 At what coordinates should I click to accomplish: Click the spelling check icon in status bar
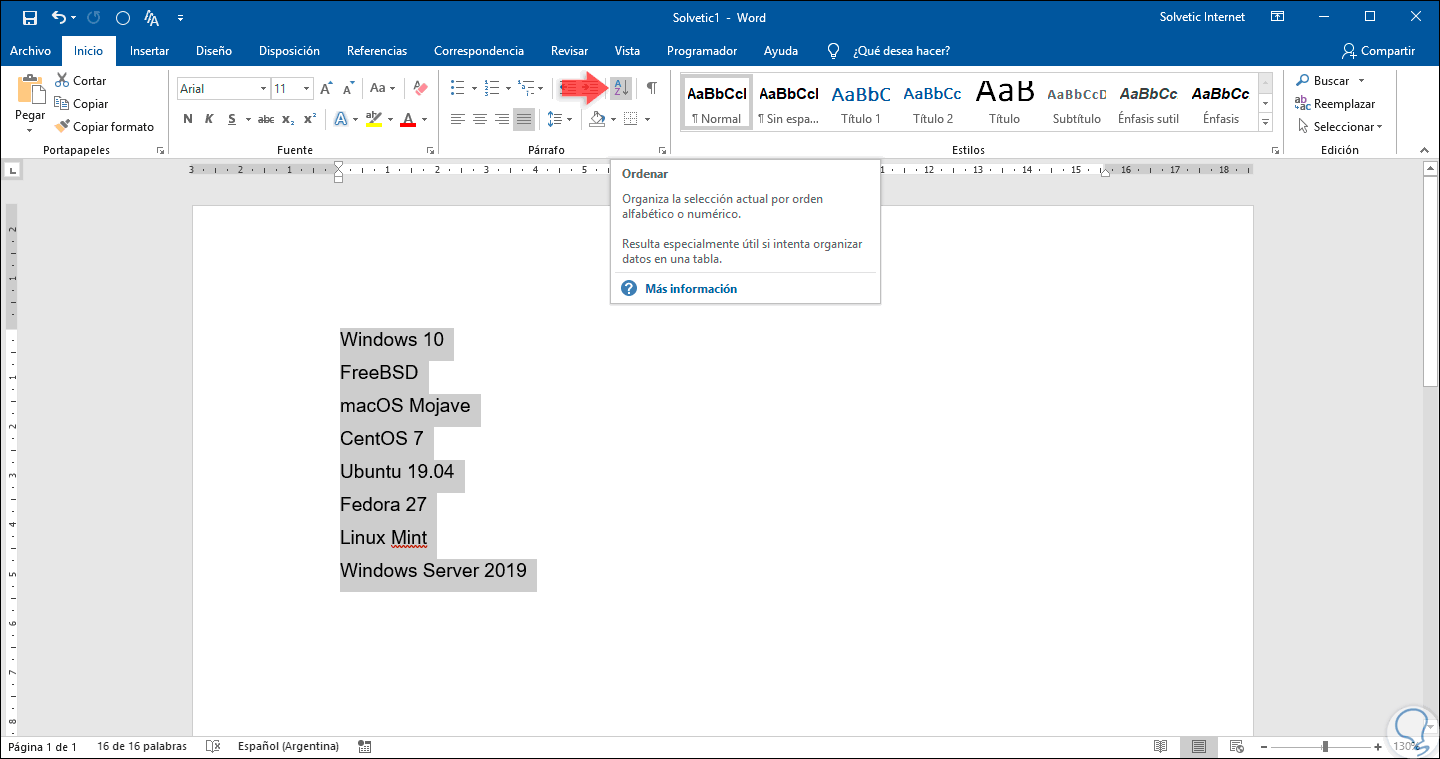(x=212, y=746)
